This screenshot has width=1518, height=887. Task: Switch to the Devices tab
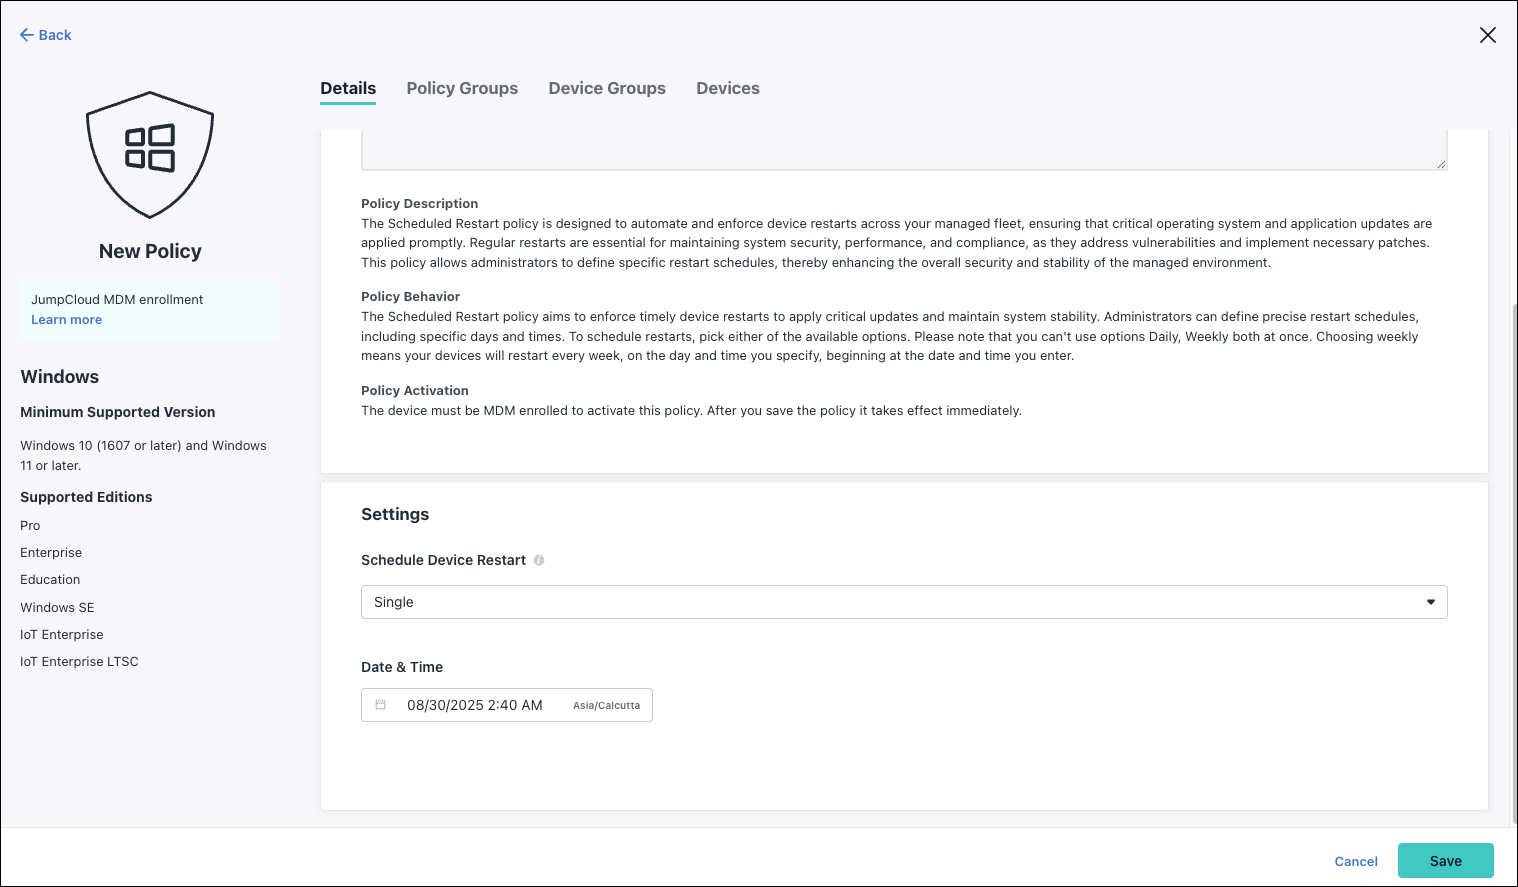727,88
